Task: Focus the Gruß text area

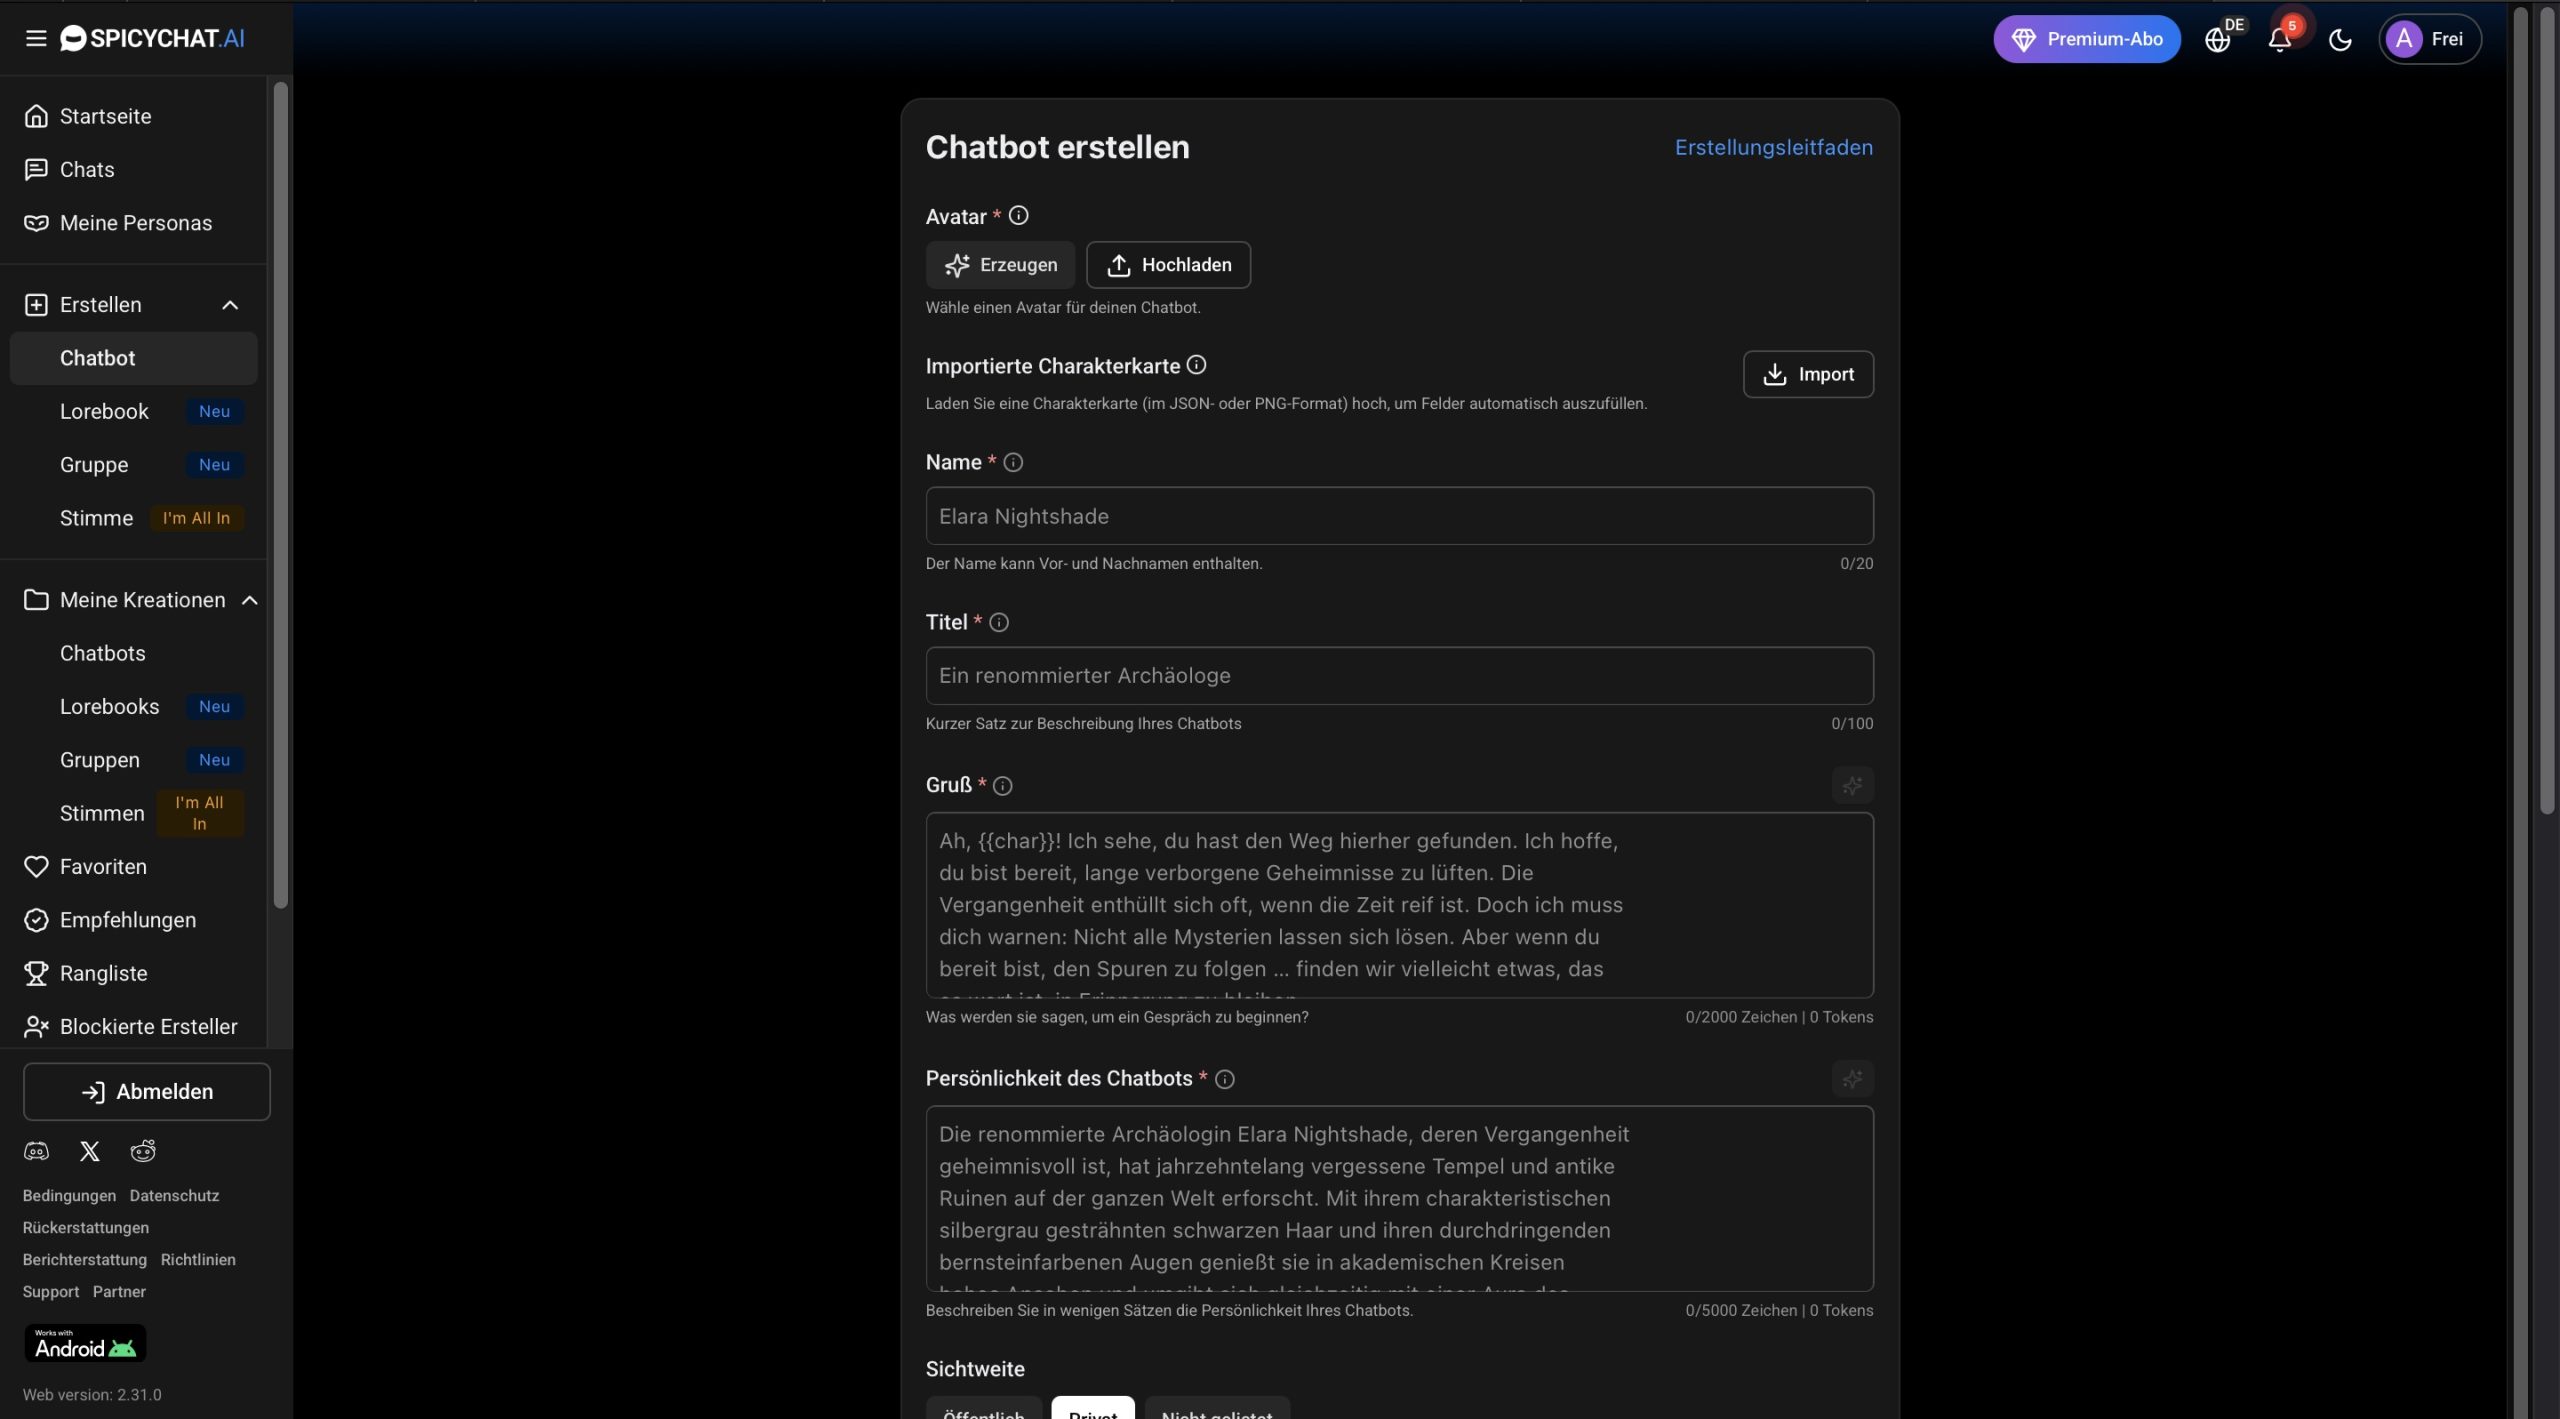Action: pos(1399,905)
